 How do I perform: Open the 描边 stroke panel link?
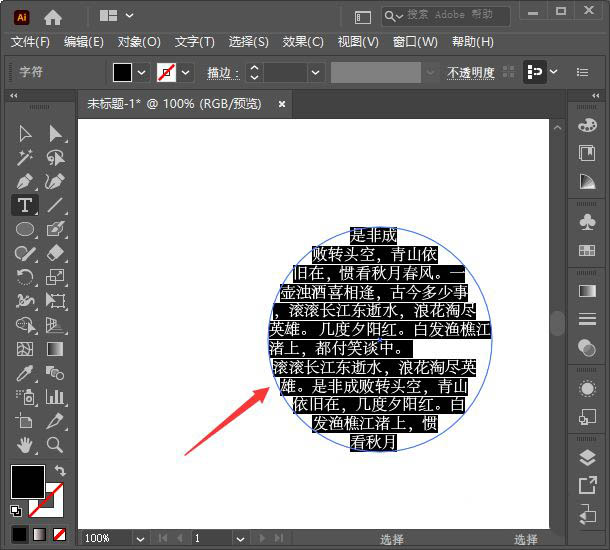(x=223, y=73)
